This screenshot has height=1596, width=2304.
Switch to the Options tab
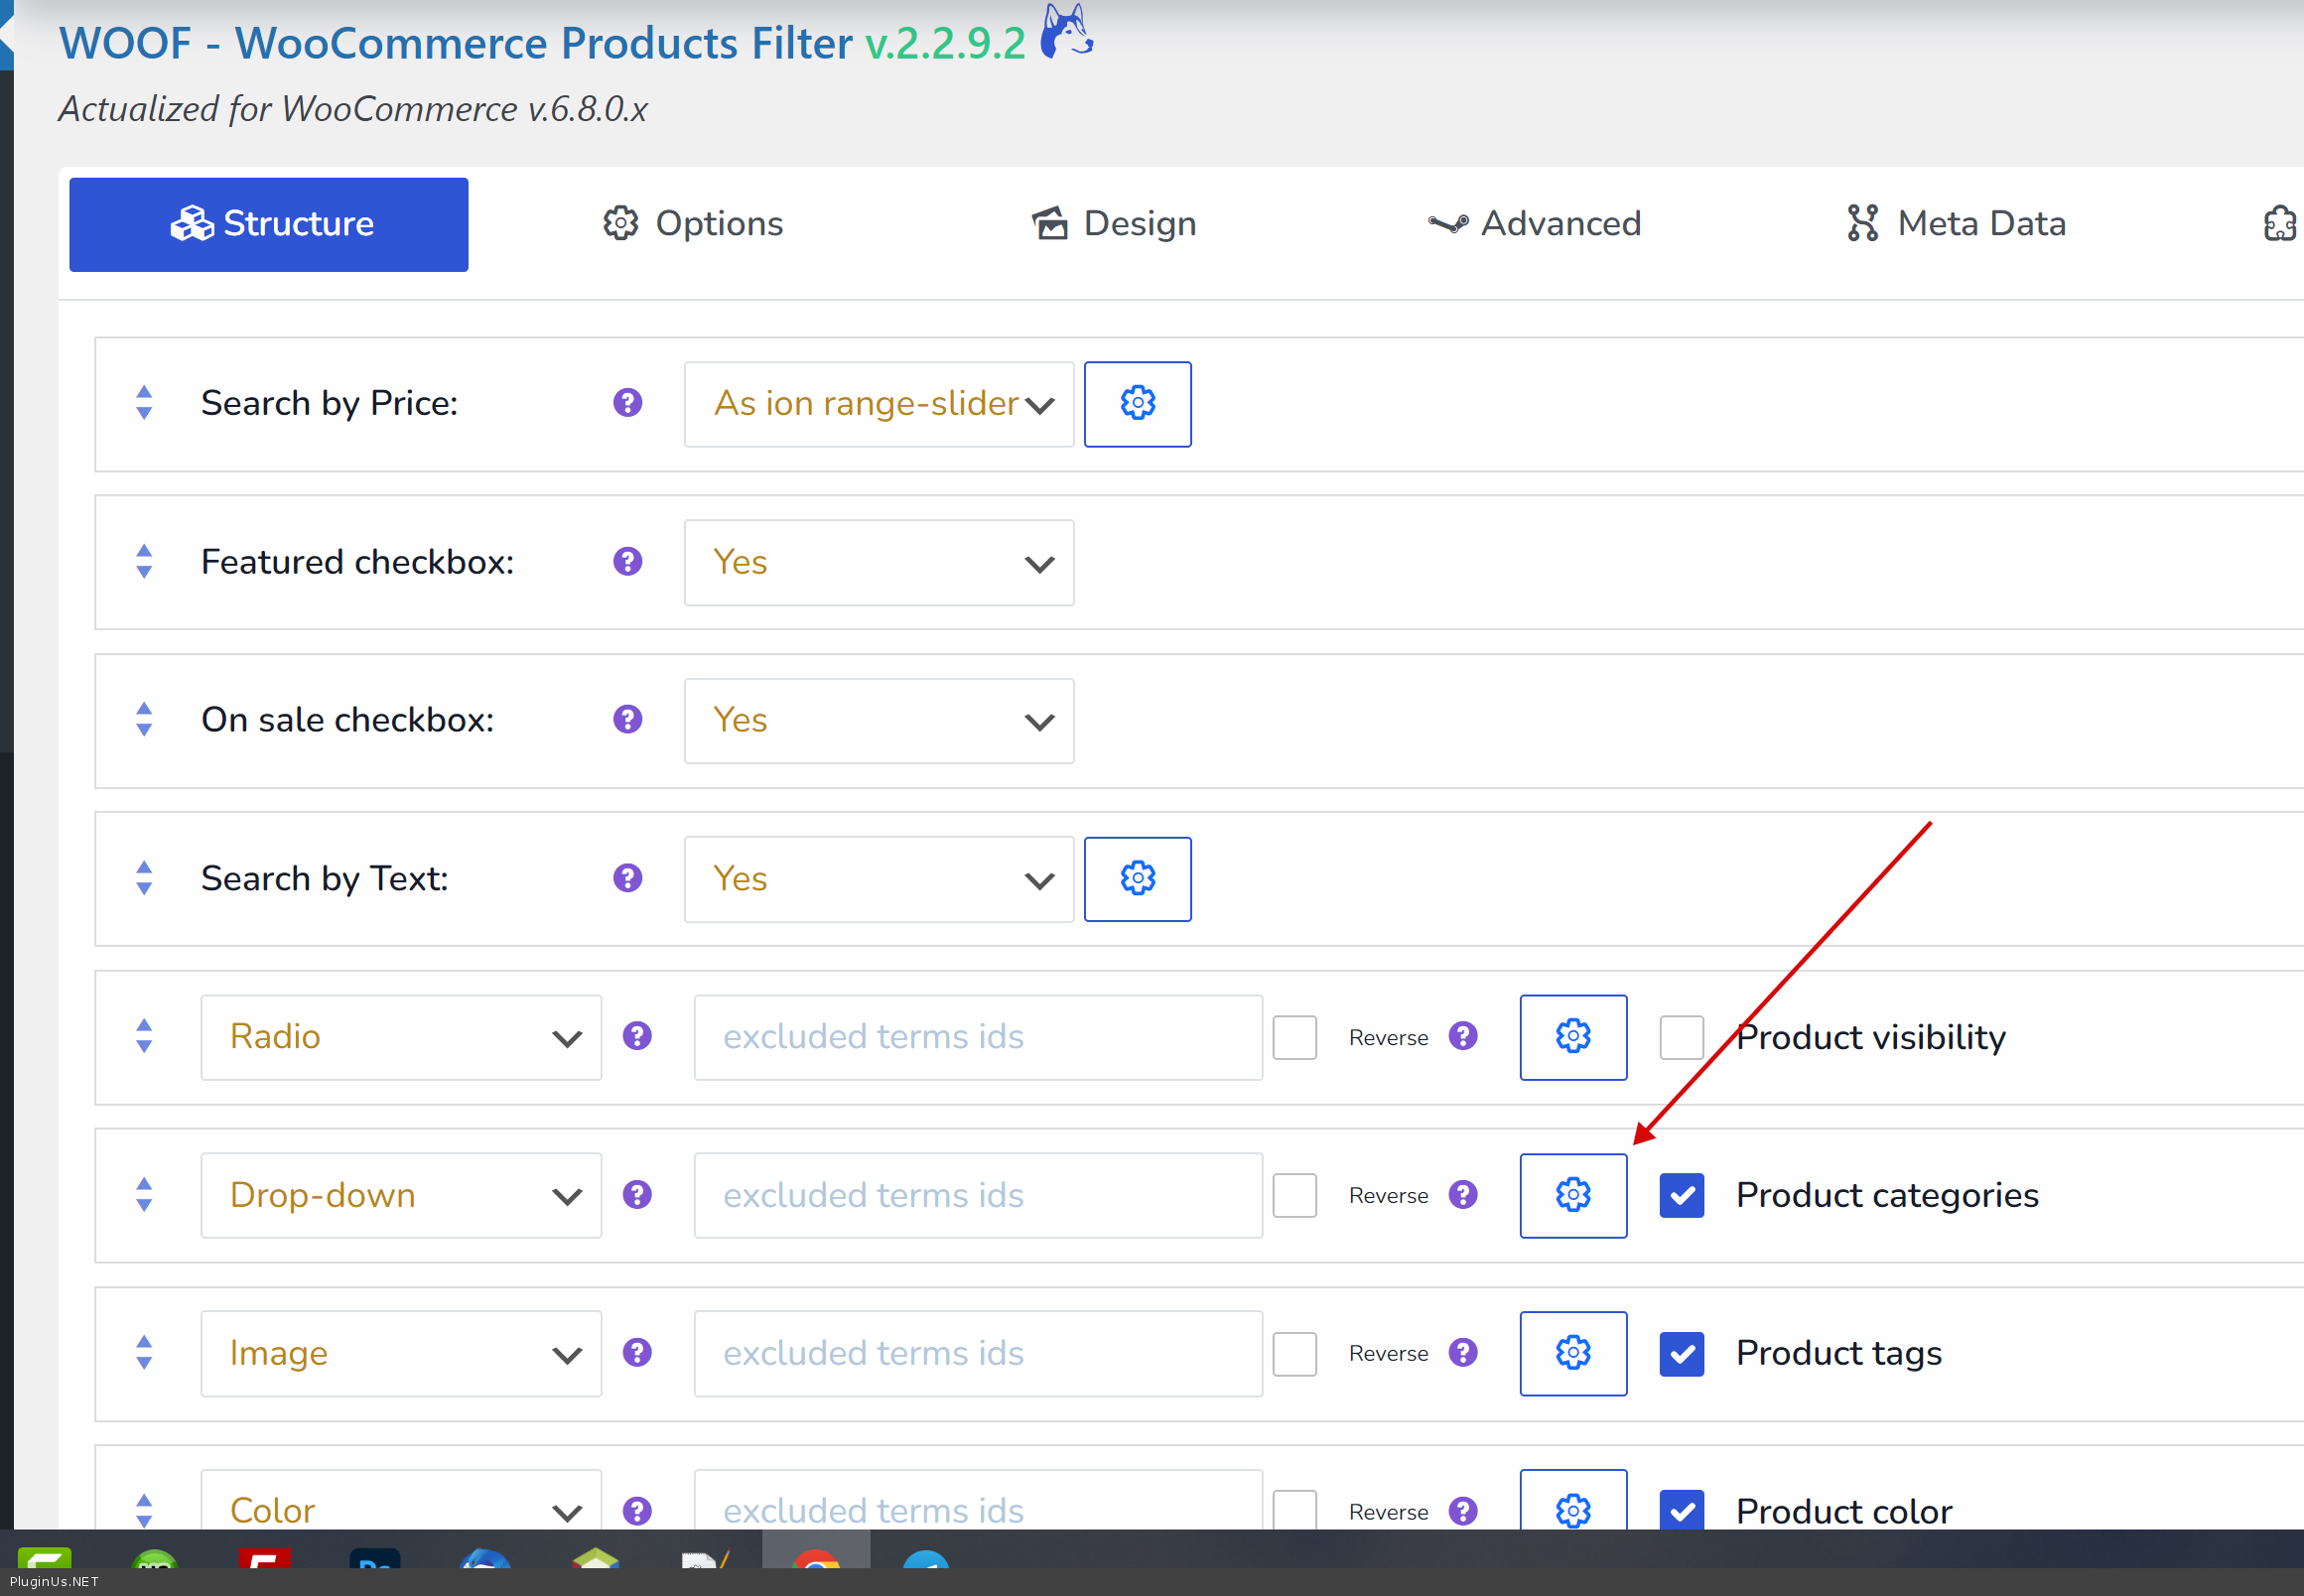click(693, 224)
